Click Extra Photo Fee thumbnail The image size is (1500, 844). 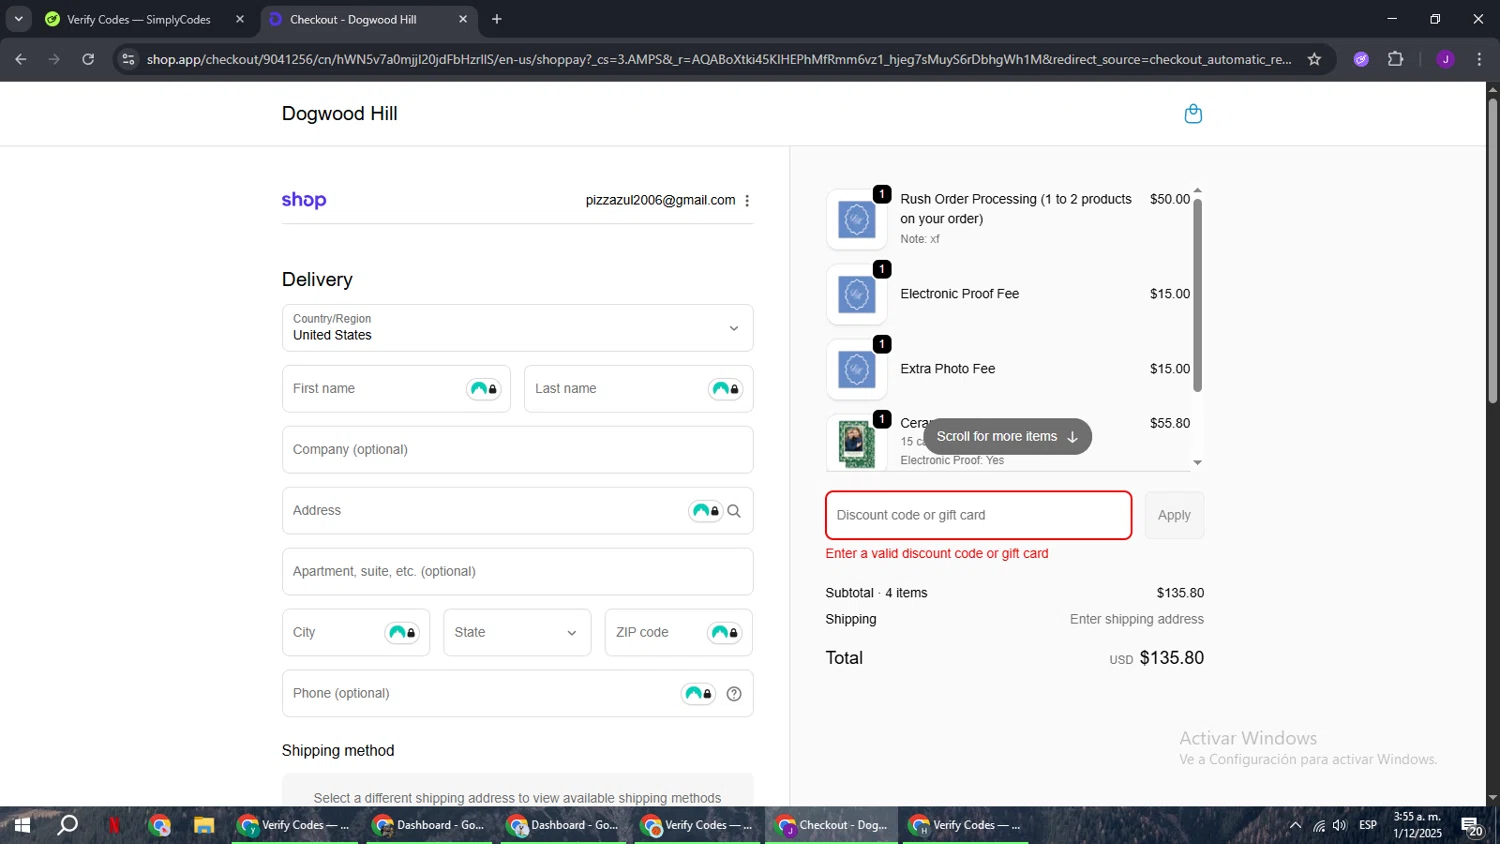(x=857, y=369)
